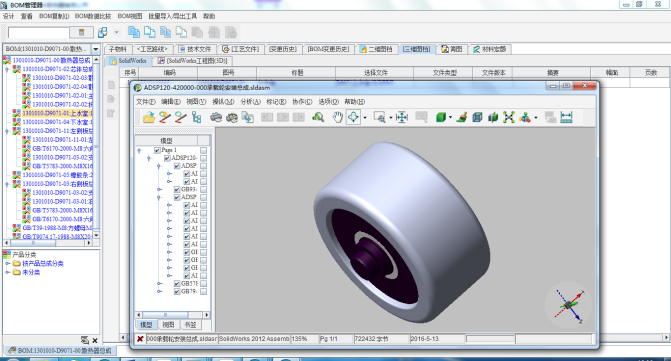Click the blue wireframe cube icon
The image size is (671, 361).
tap(477, 117)
